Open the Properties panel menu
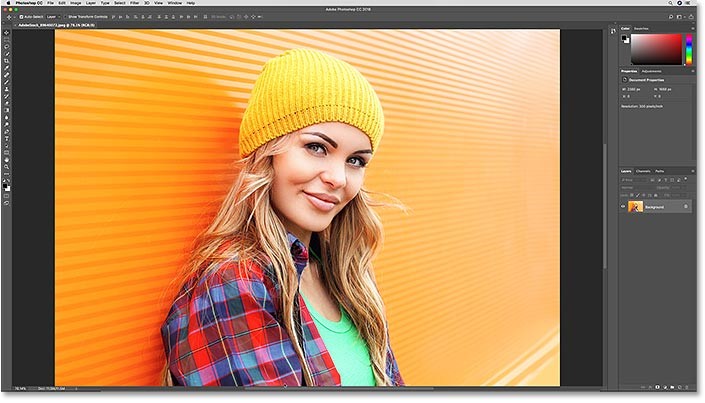 (693, 71)
